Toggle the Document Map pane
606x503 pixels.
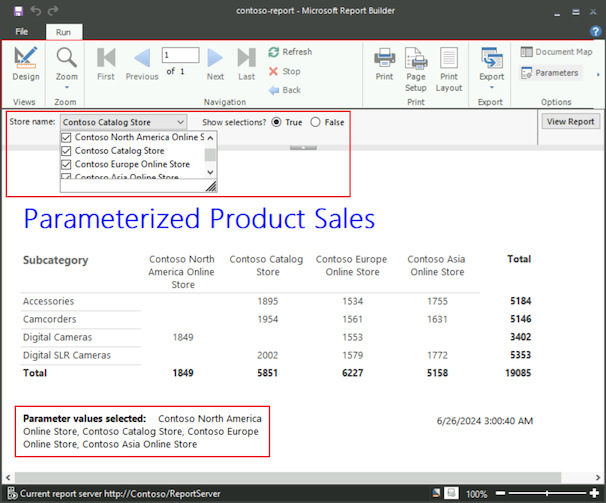(556, 52)
